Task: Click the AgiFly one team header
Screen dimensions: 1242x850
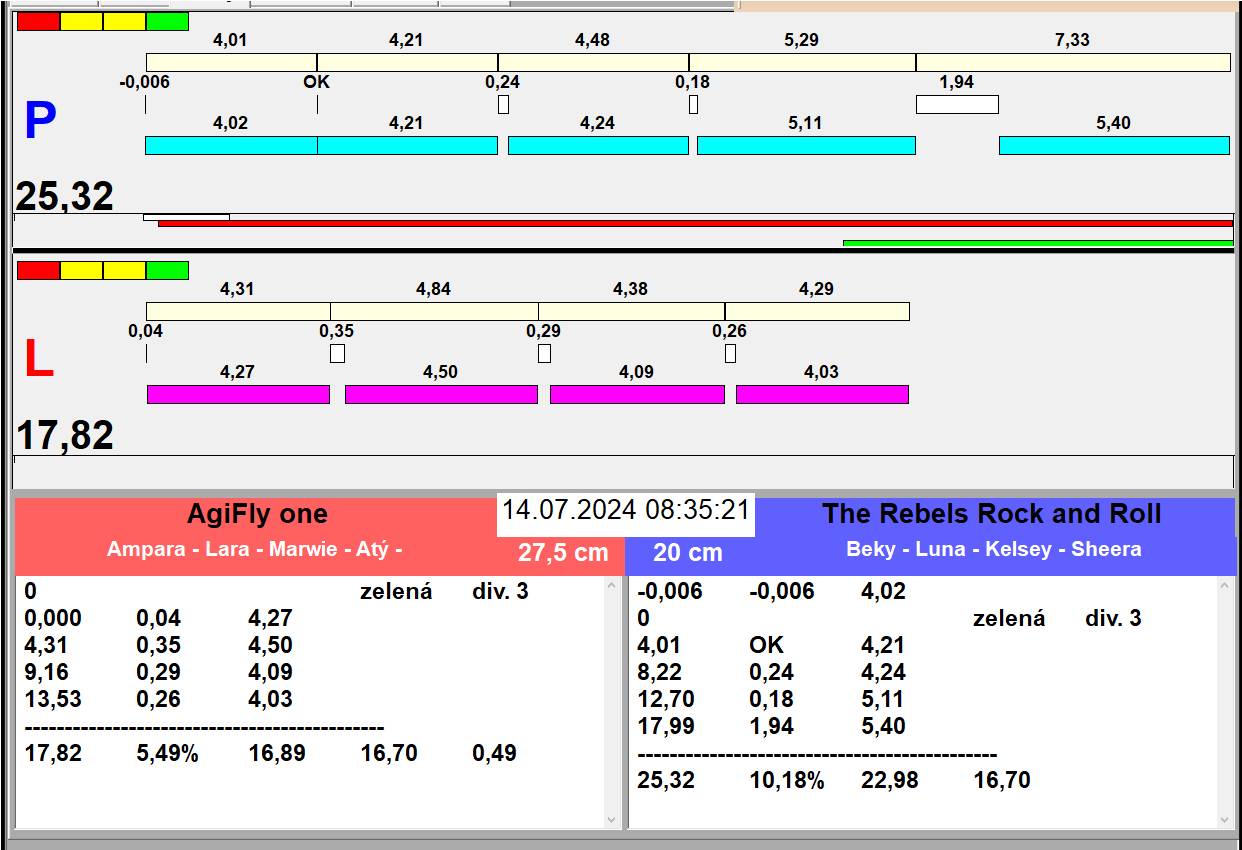Action: pos(257,514)
